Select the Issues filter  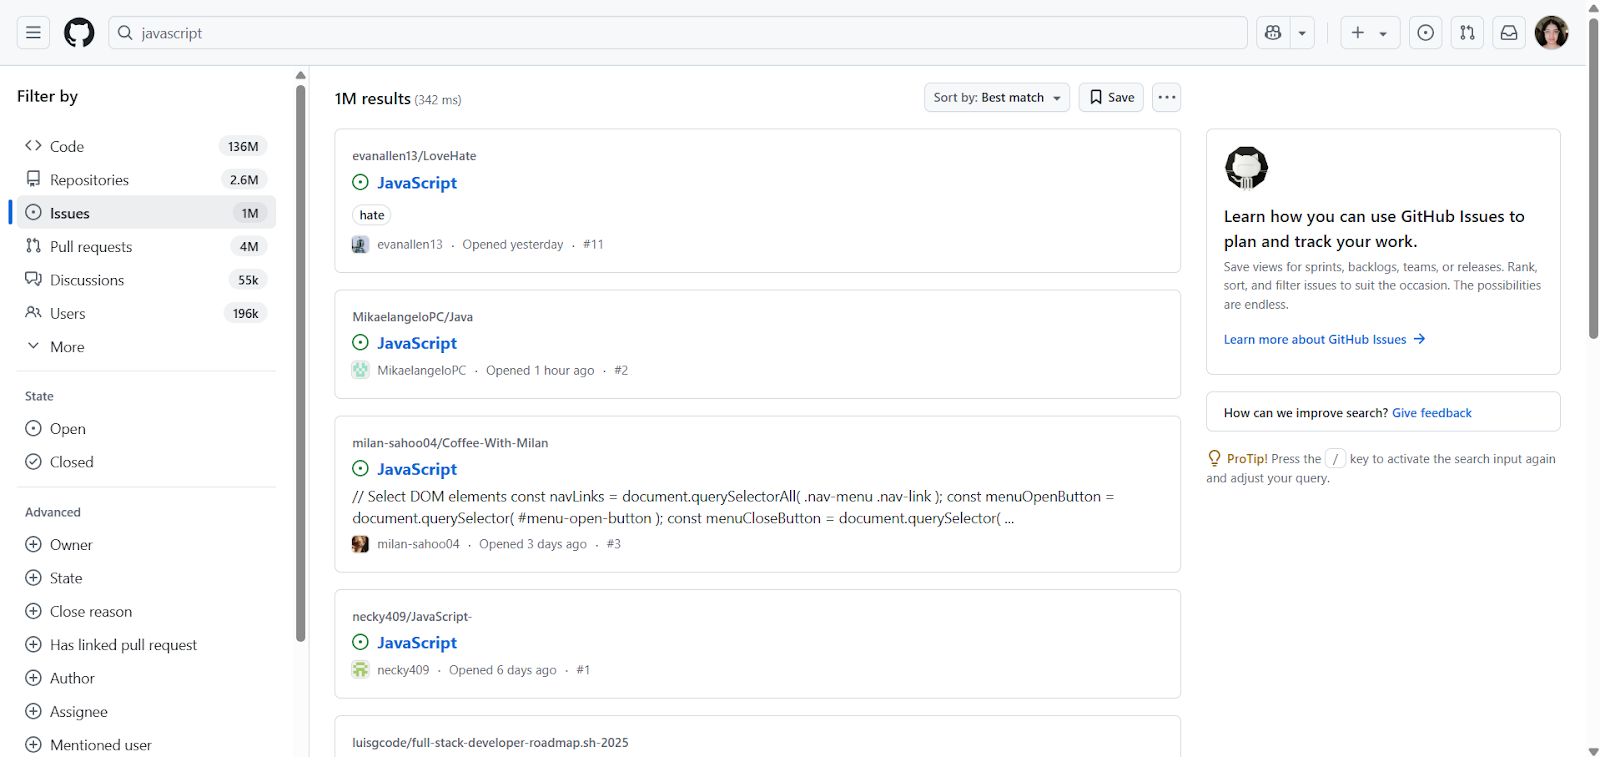146,213
